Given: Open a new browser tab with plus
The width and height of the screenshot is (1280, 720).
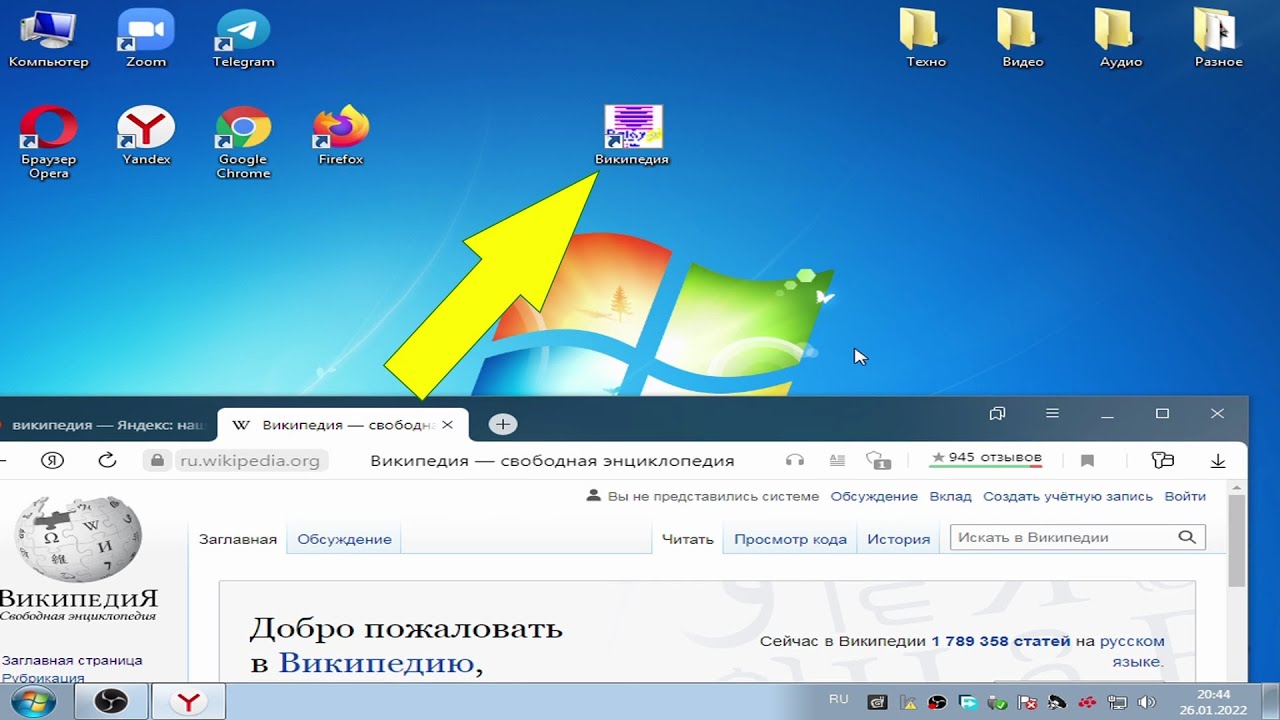Looking at the screenshot, I should 503,424.
